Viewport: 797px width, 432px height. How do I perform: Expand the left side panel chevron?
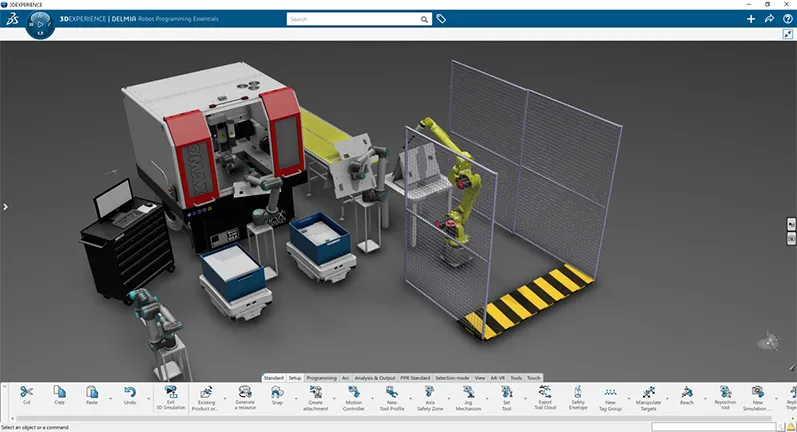tap(5, 207)
